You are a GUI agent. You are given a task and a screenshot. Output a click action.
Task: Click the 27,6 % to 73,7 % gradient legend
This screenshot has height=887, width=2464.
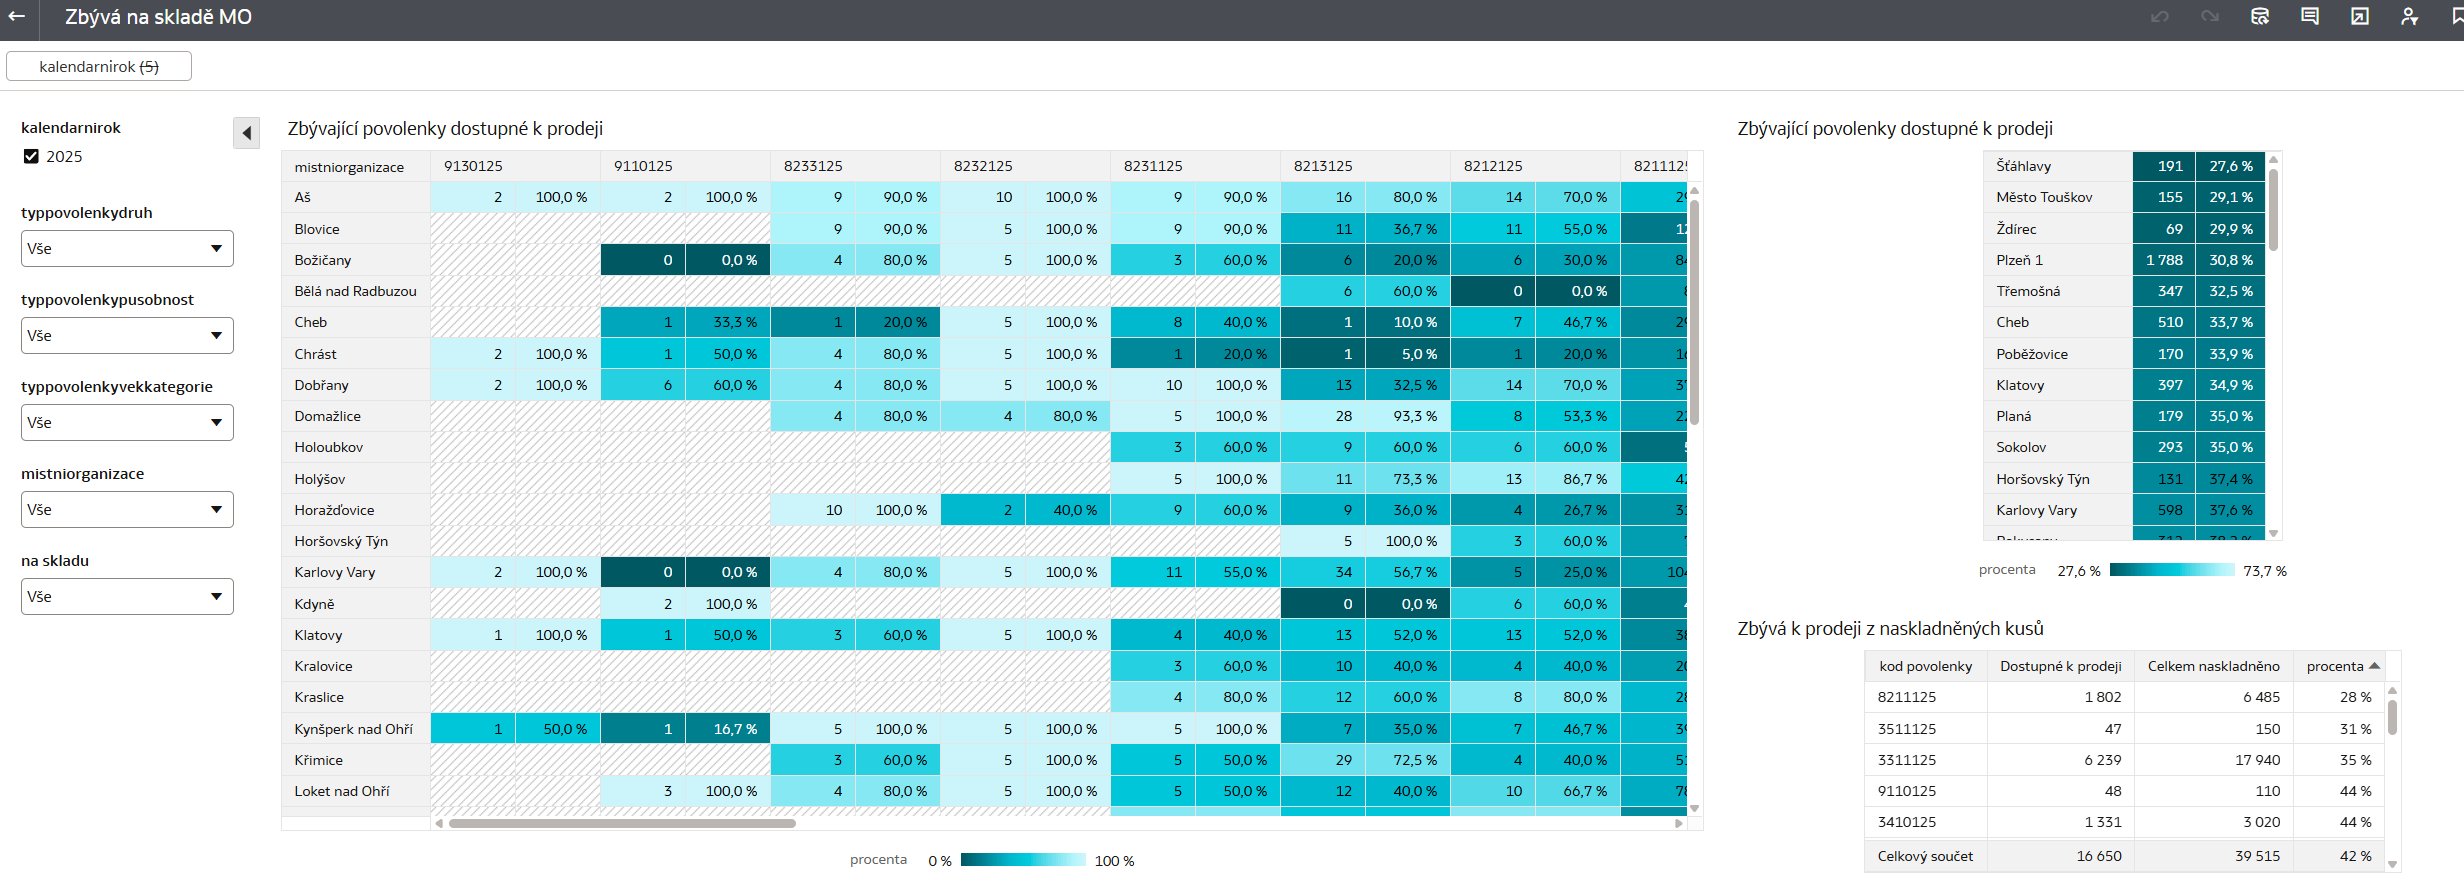tap(2171, 570)
